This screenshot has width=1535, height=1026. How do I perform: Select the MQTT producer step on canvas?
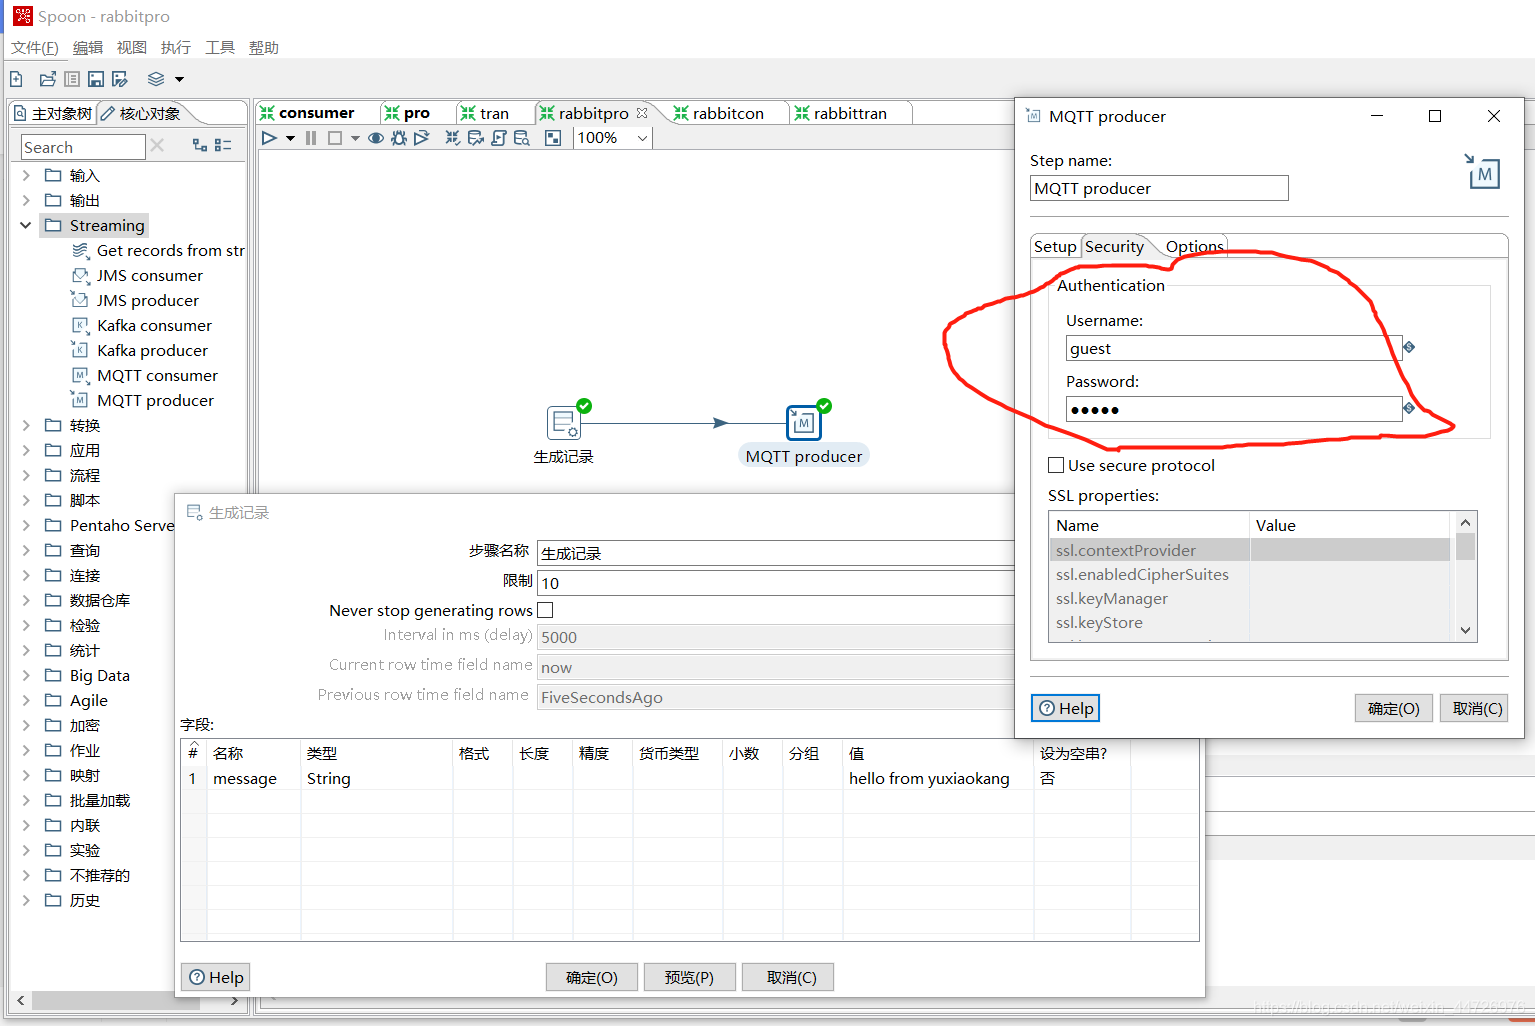[804, 422]
